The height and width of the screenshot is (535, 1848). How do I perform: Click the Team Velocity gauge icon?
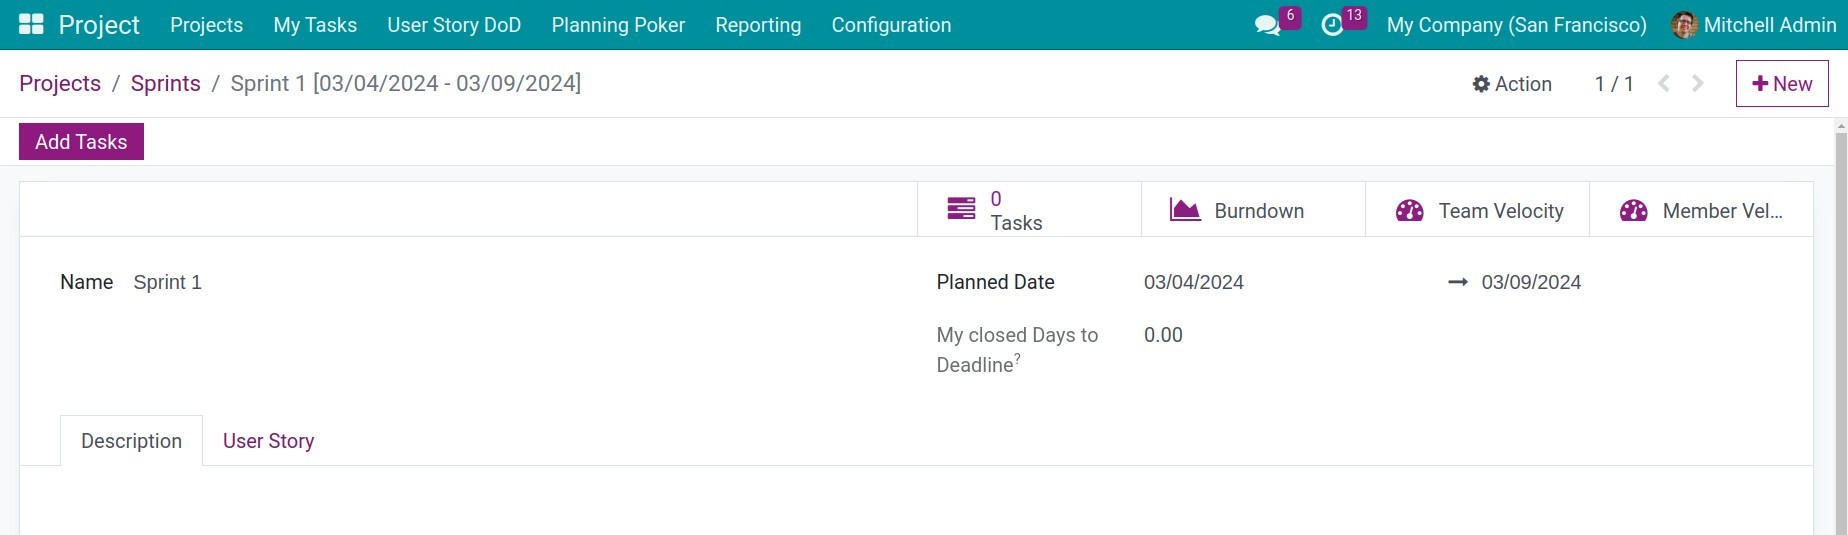(x=1409, y=210)
